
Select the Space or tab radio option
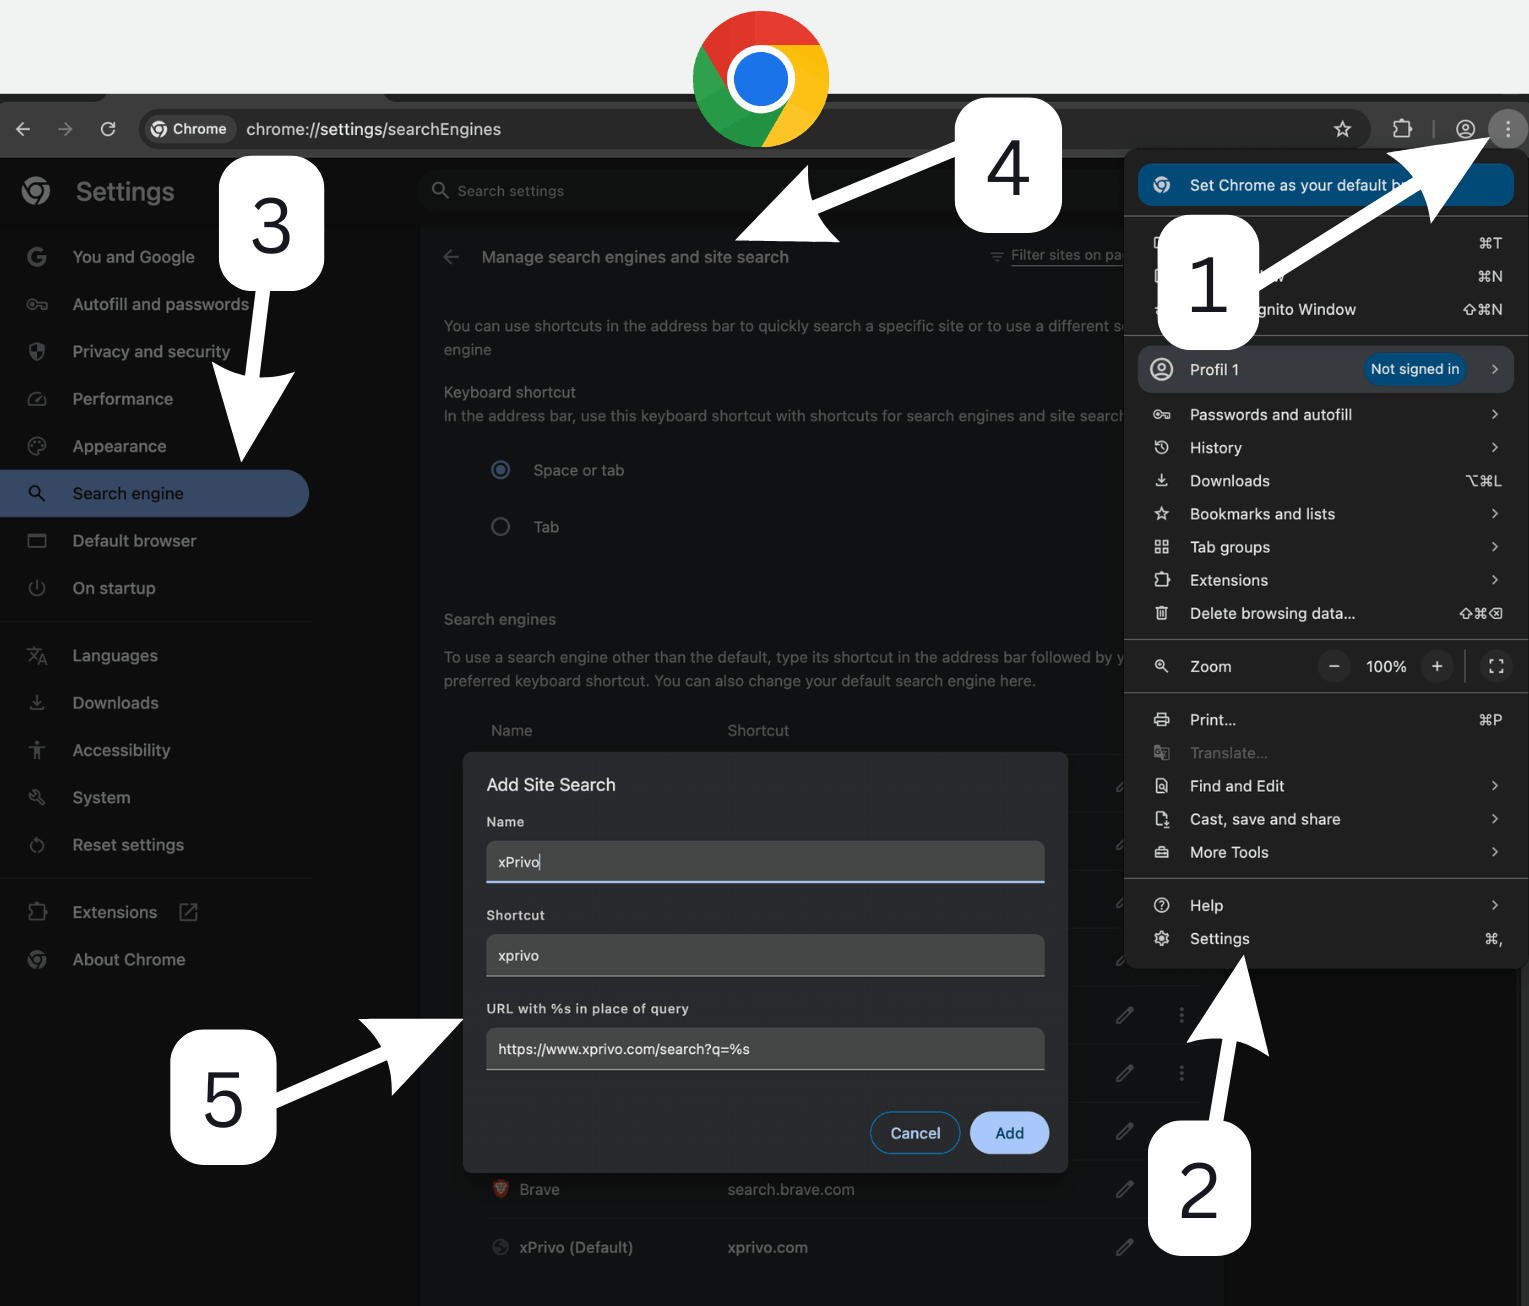[x=501, y=470]
